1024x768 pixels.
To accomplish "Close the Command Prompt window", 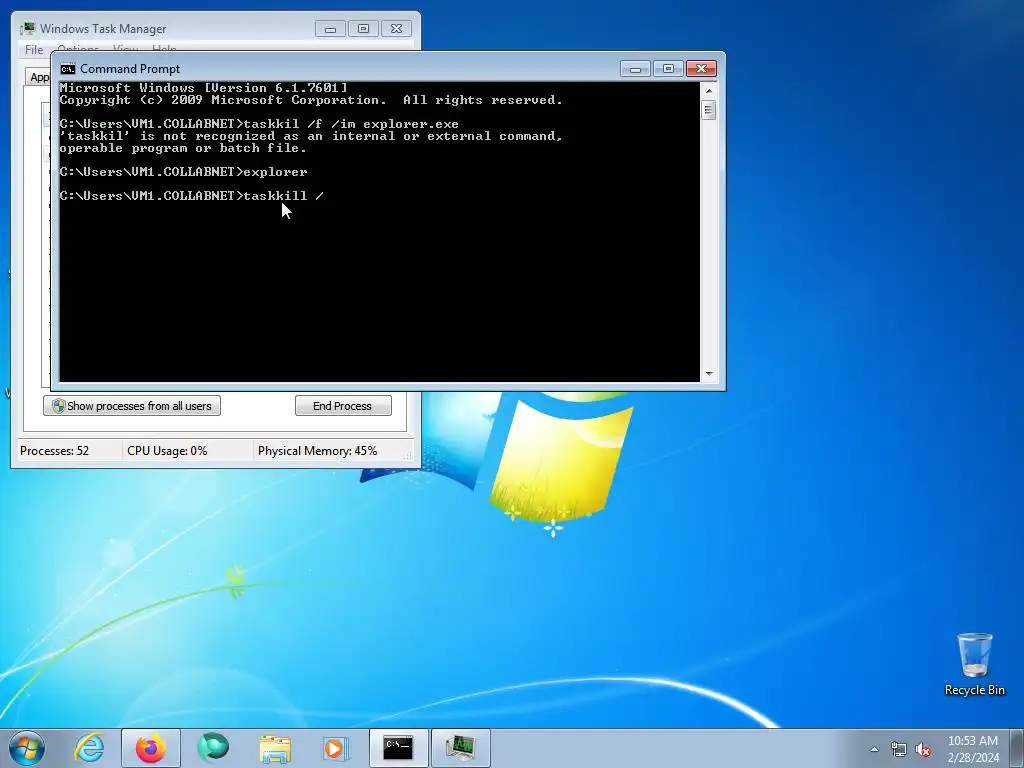I will 701,69.
